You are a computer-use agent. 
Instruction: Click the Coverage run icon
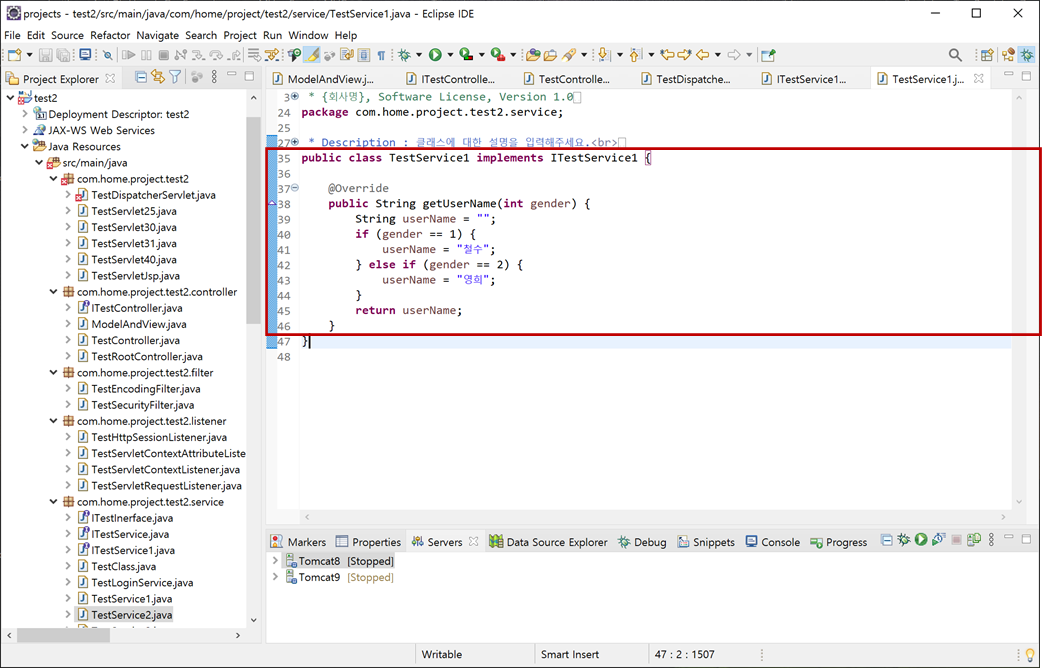point(467,55)
